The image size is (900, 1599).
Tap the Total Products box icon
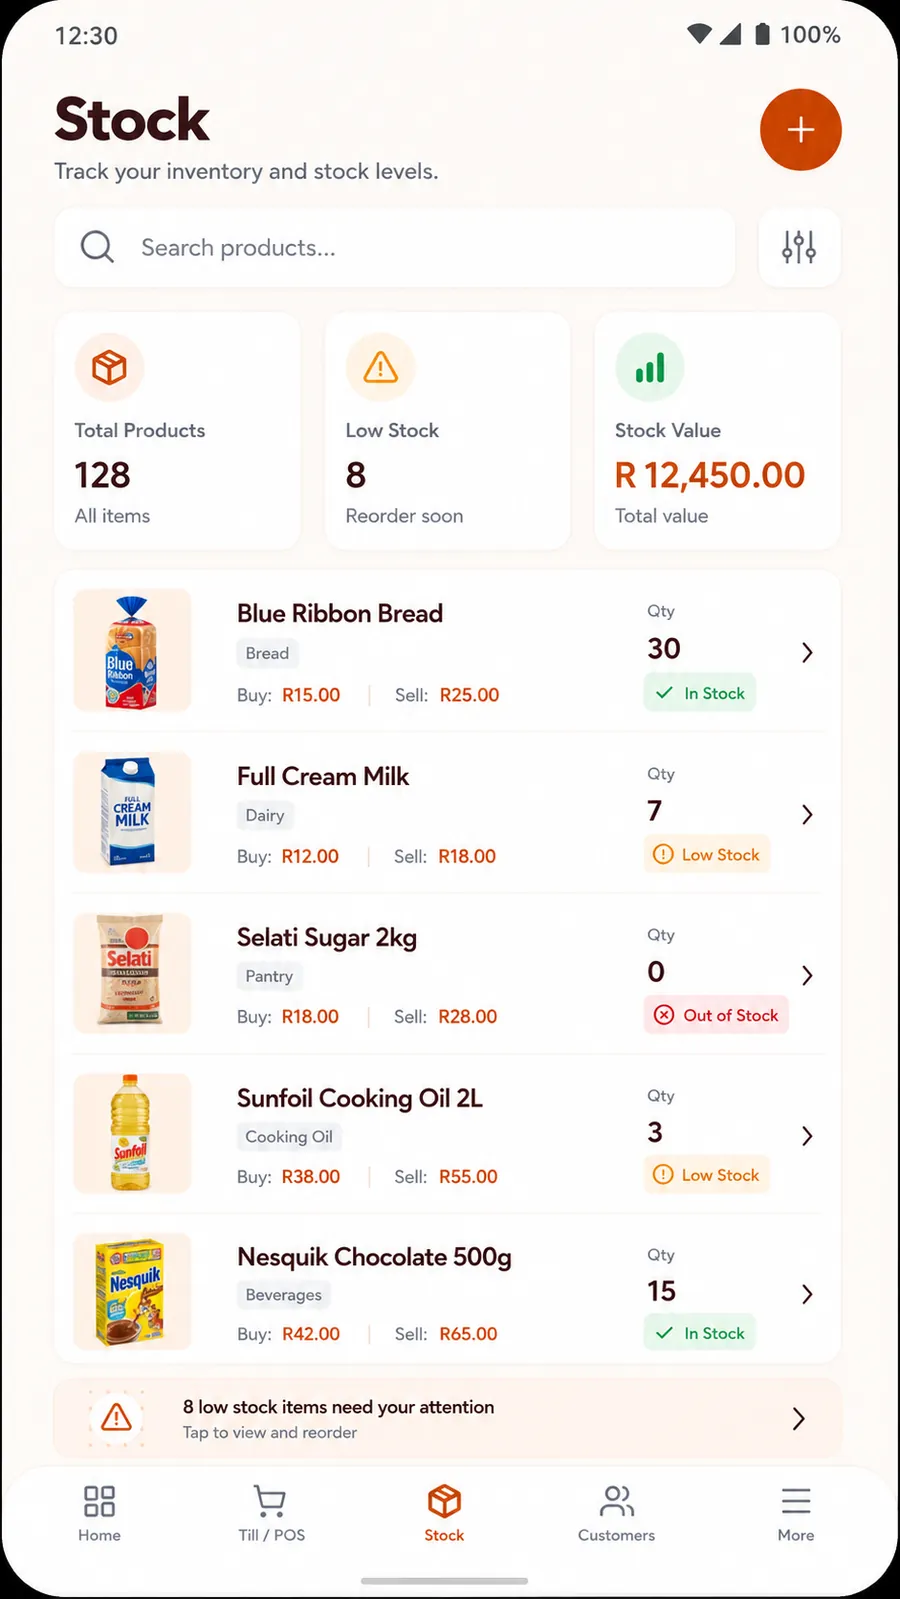click(110, 367)
